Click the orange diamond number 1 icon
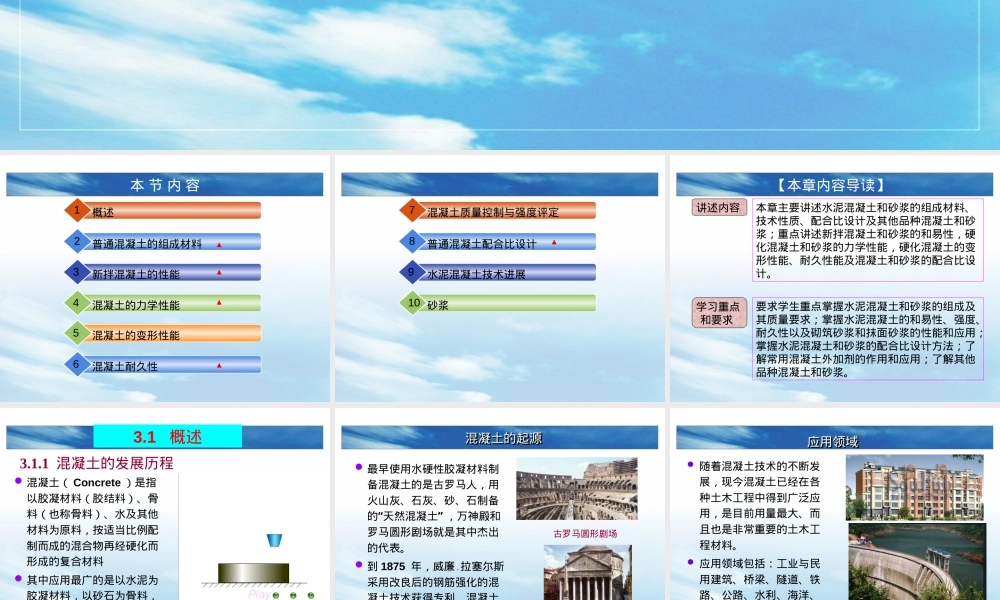Viewport: 1000px width, 600px height. click(x=77, y=210)
